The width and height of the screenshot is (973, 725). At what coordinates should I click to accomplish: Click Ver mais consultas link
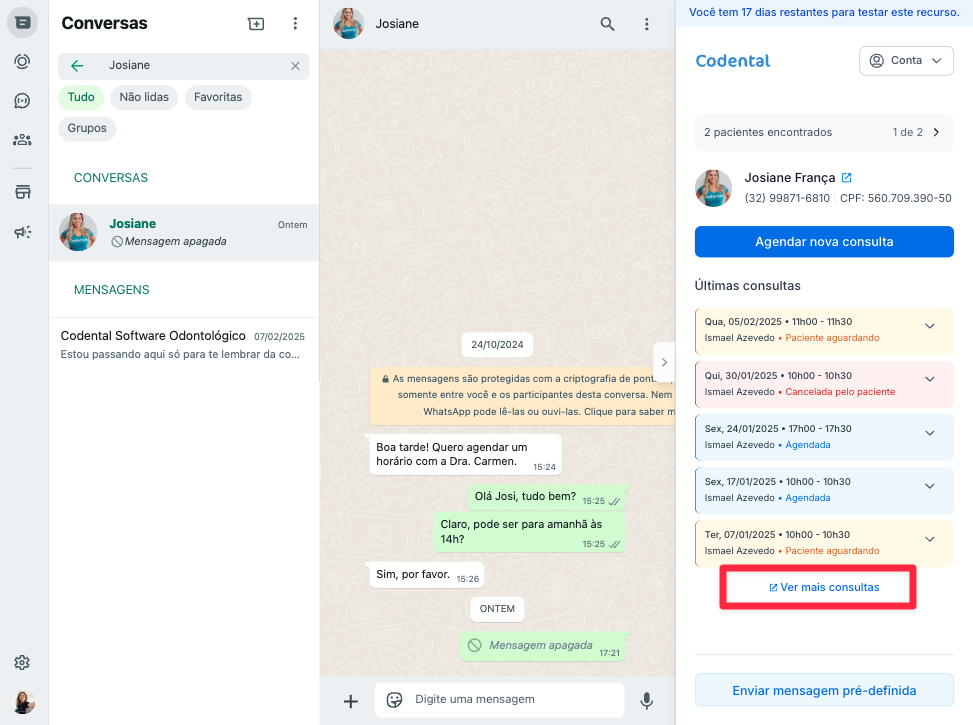click(818, 587)
